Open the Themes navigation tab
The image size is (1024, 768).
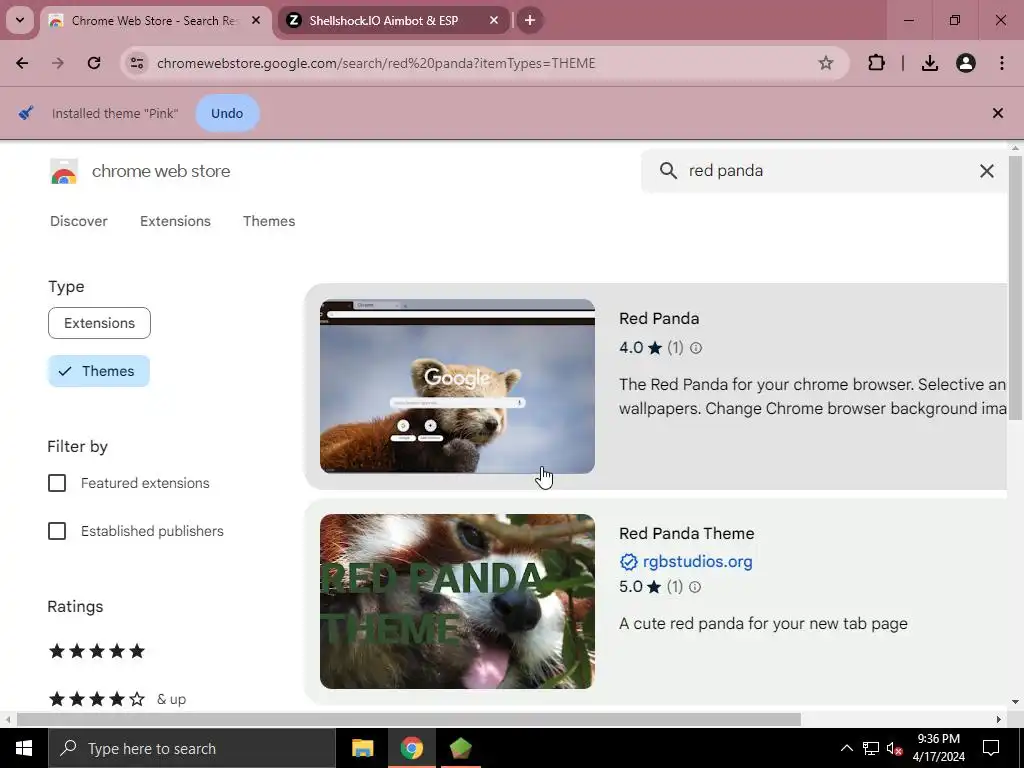coord(269,221)
